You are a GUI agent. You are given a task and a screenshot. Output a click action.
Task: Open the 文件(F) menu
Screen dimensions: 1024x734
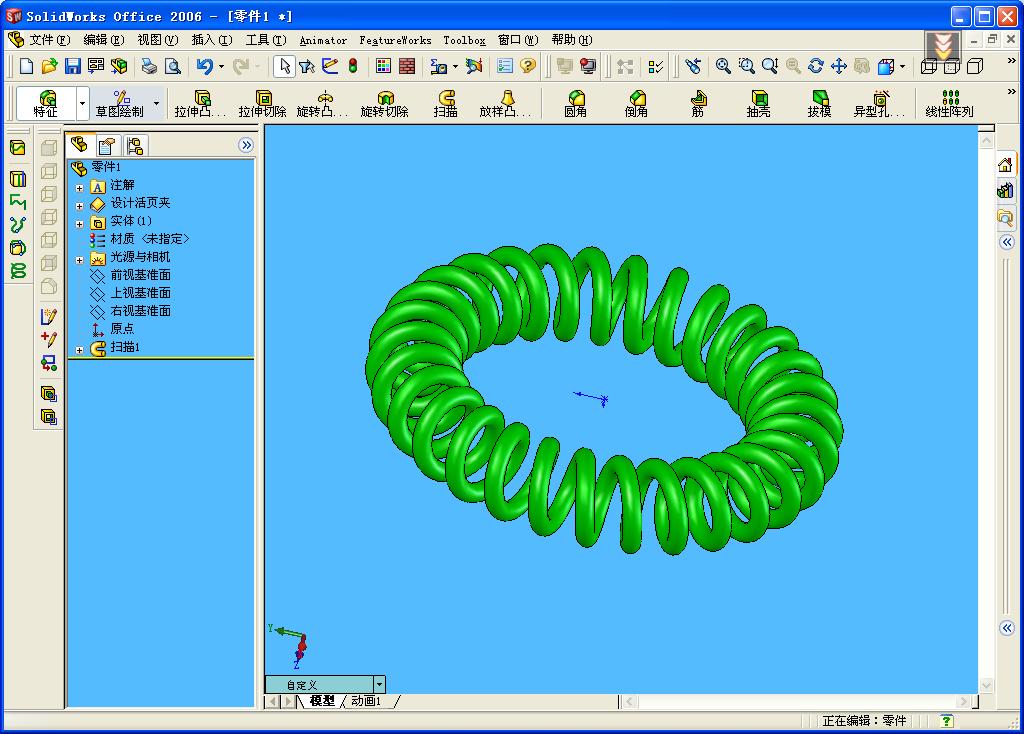click(50, 40)
